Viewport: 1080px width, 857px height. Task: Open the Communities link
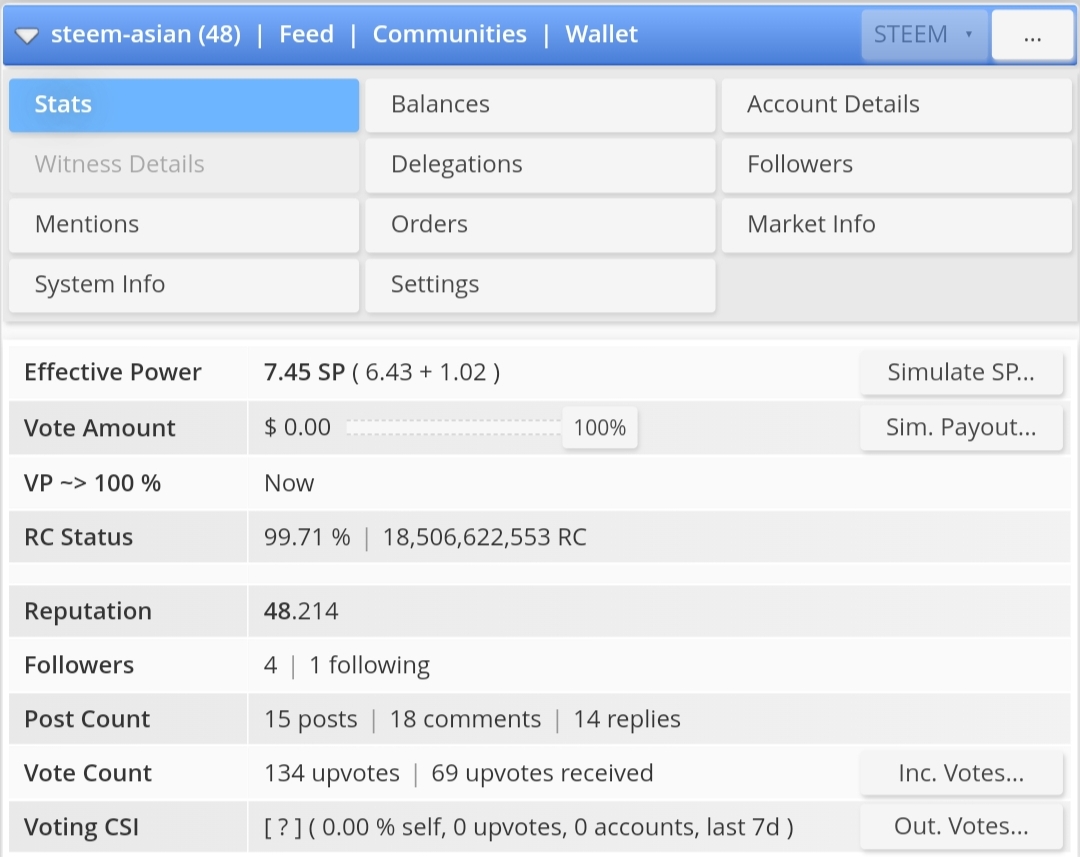tap(449, 34)
